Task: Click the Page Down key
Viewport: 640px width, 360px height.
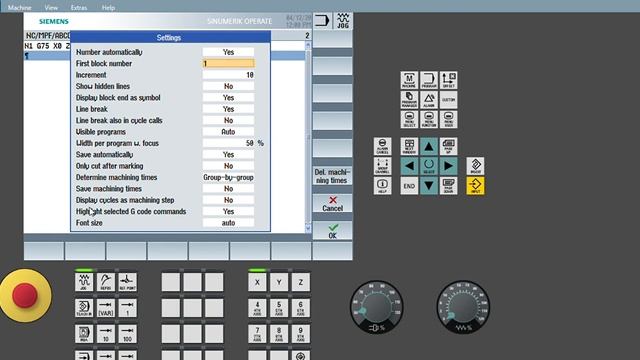Action: pyautogui.click(x=449, y=186)
